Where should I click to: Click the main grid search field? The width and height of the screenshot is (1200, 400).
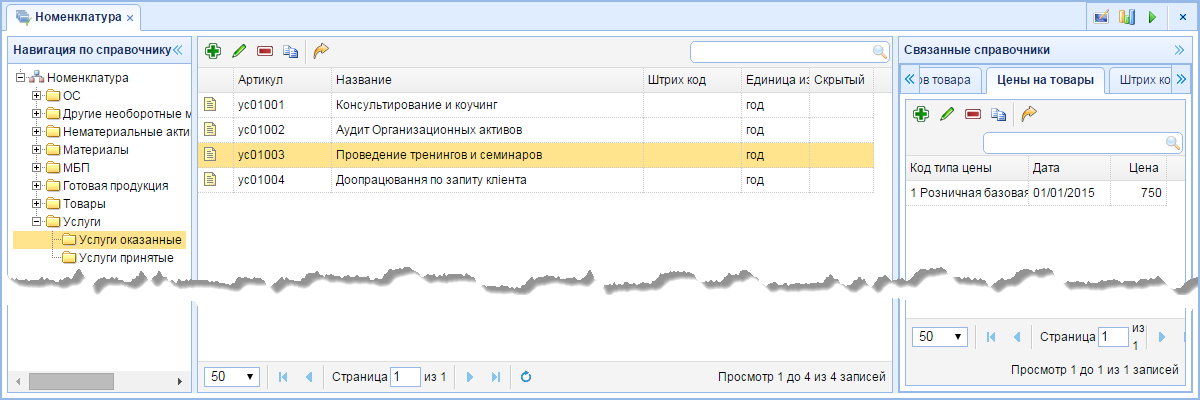click(790, 51)
